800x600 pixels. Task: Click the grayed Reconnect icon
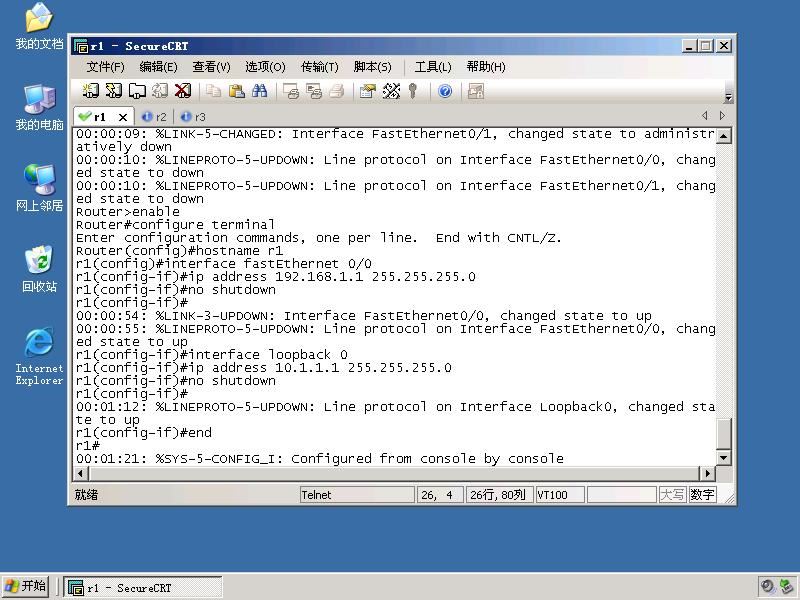click(x=160, y=91)
